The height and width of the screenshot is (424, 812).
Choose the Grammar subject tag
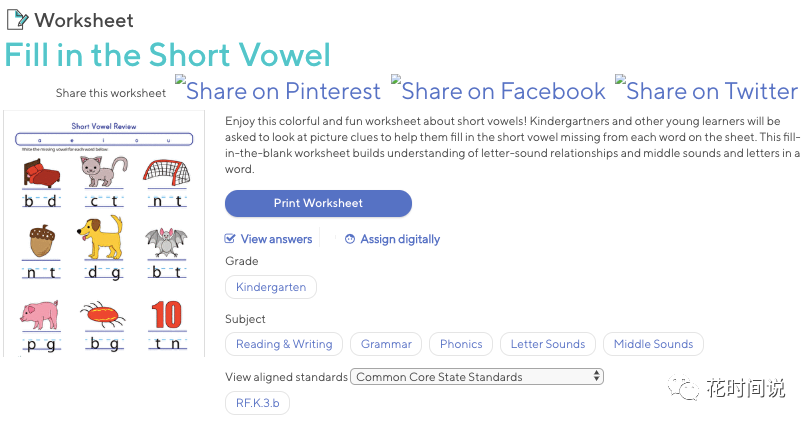click(386, 344)
